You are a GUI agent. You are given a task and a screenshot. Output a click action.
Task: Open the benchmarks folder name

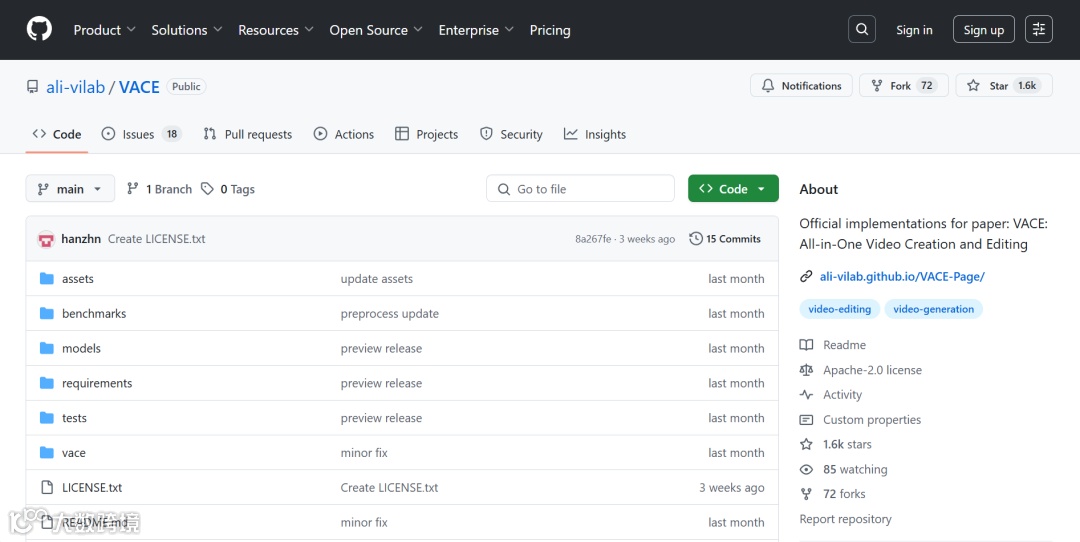(x=94, y=313)
